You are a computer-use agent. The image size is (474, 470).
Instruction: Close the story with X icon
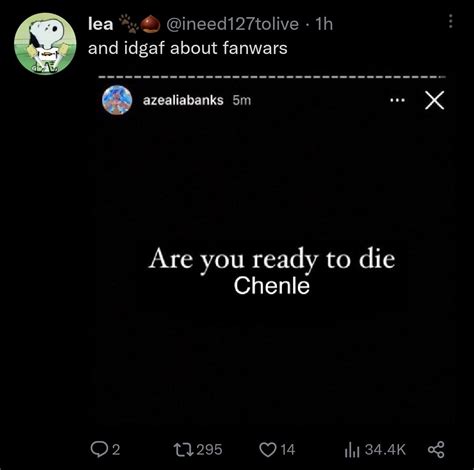pyautogui.click(x=435, y=100)
